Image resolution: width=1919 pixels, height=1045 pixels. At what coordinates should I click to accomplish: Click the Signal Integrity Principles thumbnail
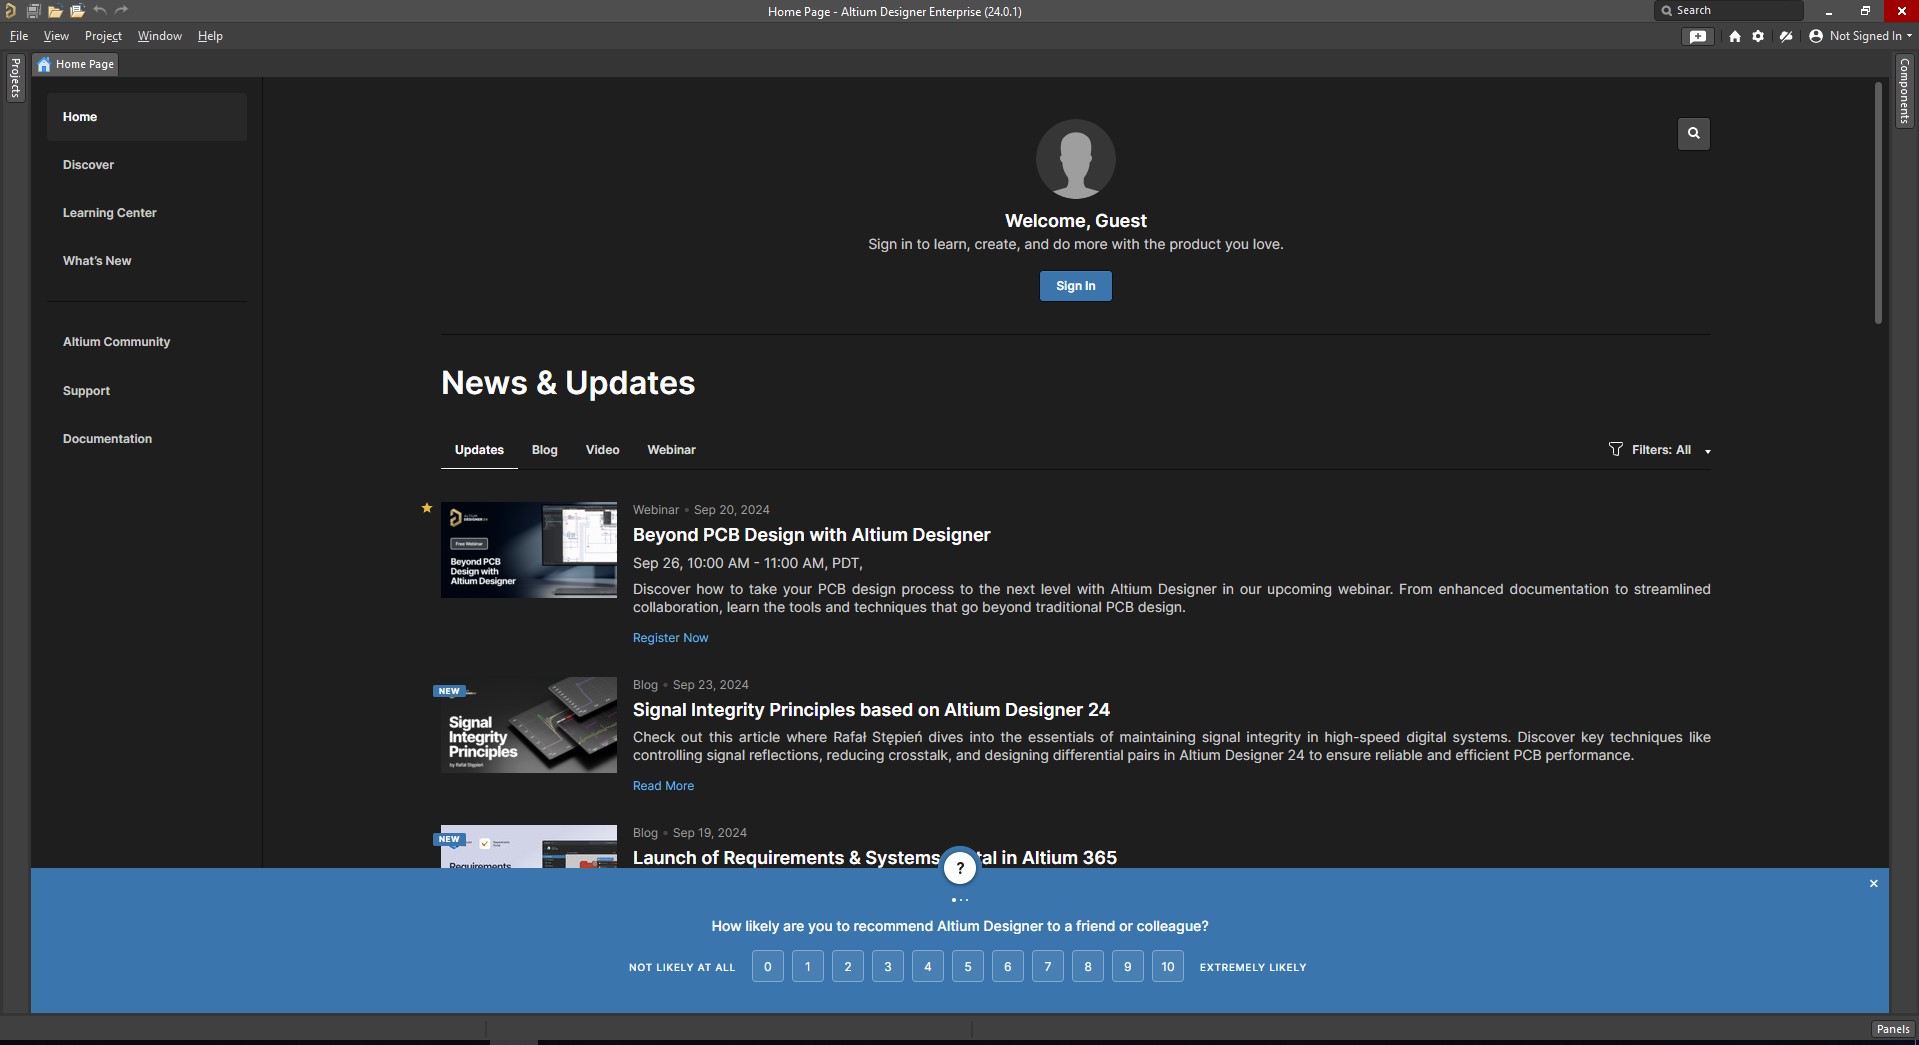point(529,725)
